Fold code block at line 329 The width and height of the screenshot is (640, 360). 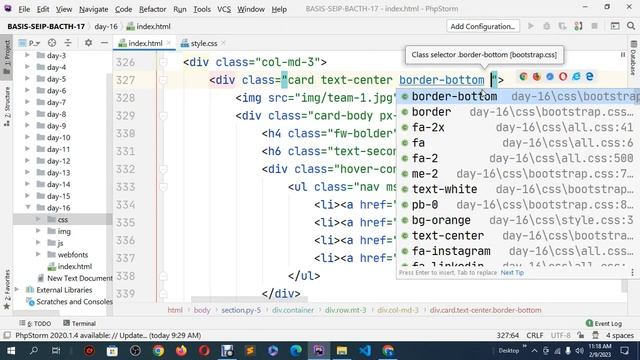coord(163,116)
